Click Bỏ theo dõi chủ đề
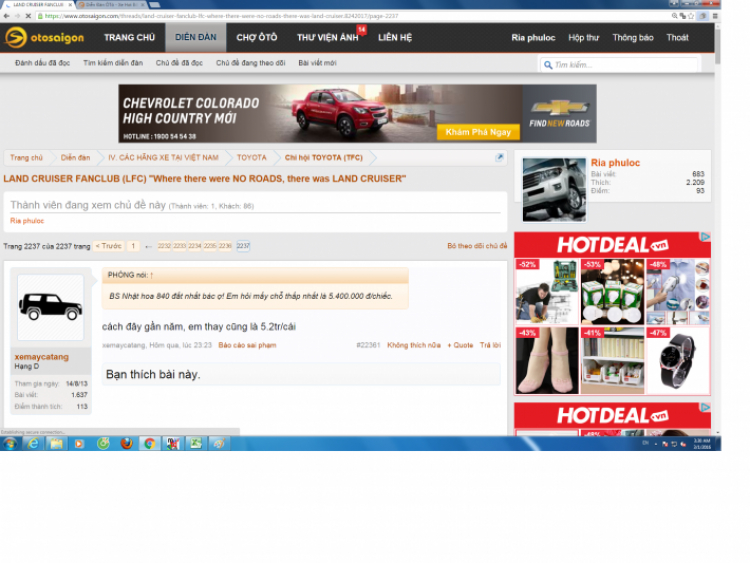Viewport: 750px width, 563px height. tap(477, 245)
